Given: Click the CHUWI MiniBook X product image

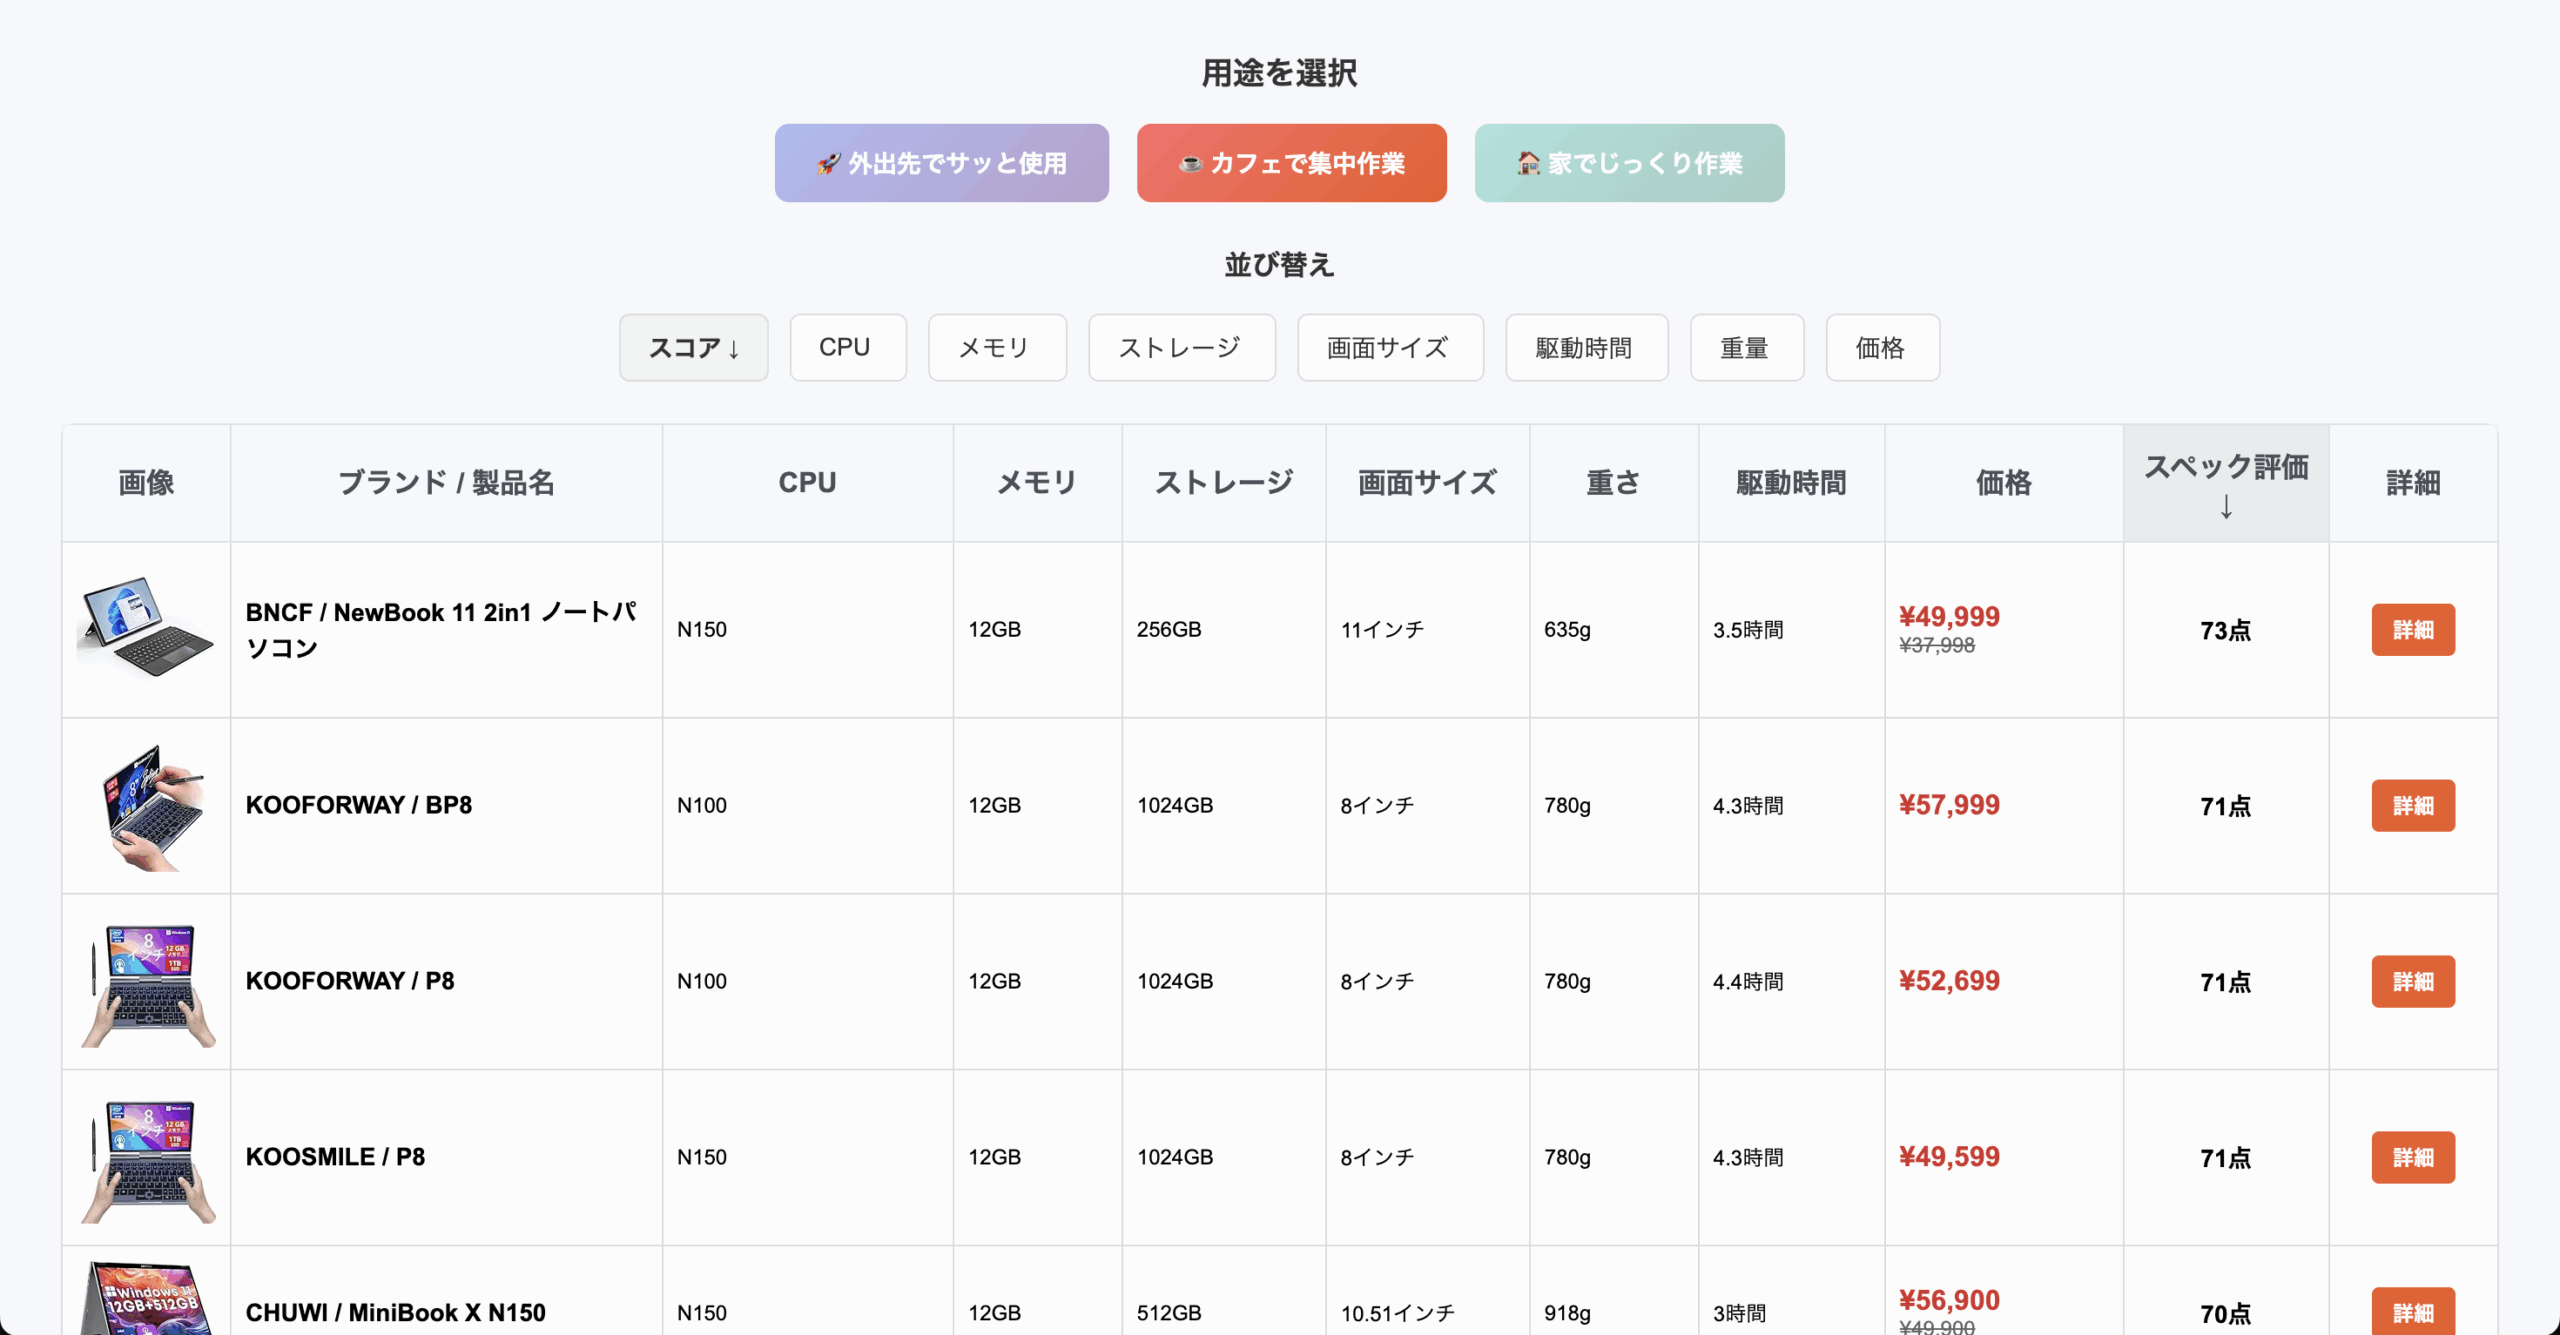Looking at the screenshot, I should [148, 1299].
